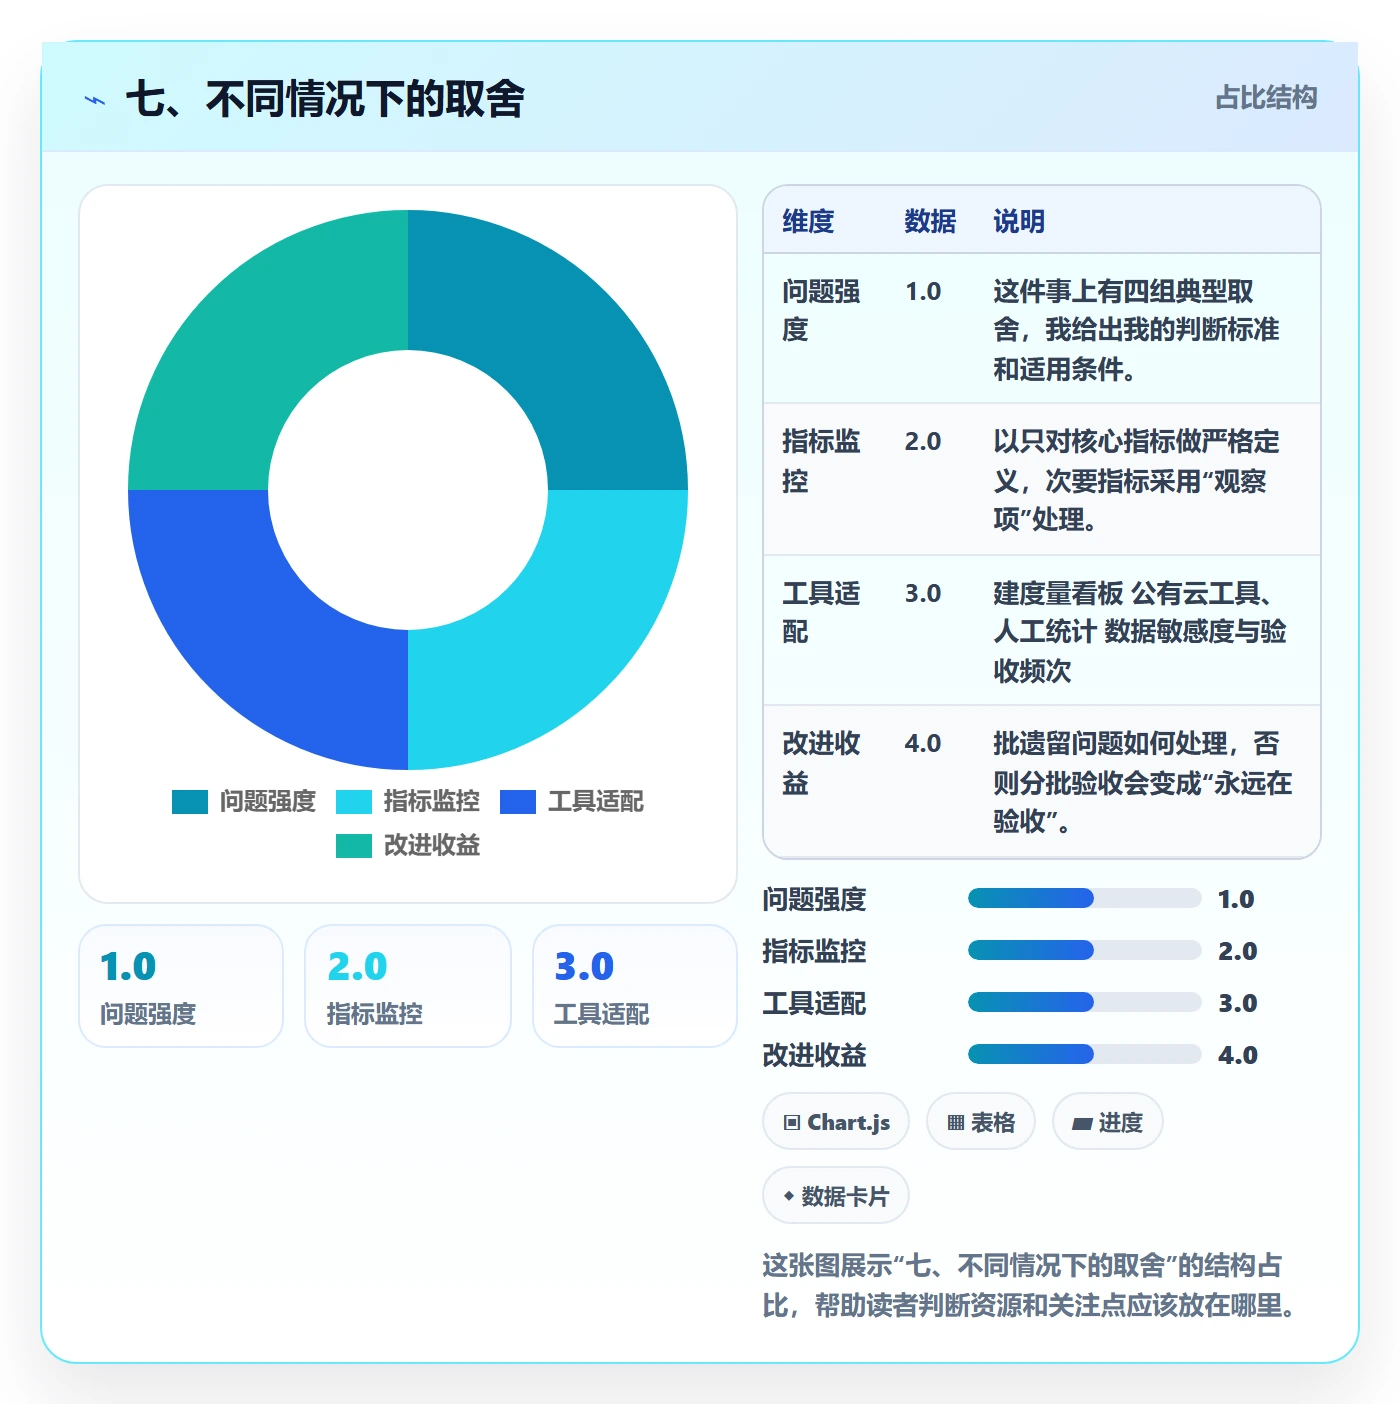This screenshot has height=1404, width=1400.
Task: Click the 数据 column header
Action: (930, 221)
